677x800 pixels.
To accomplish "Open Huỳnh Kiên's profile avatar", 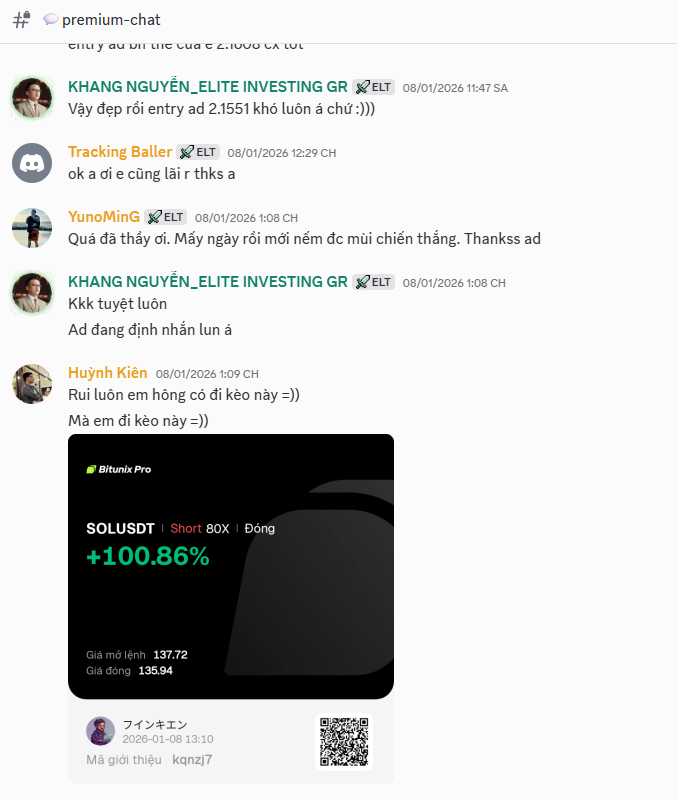I will coord(32,384).
